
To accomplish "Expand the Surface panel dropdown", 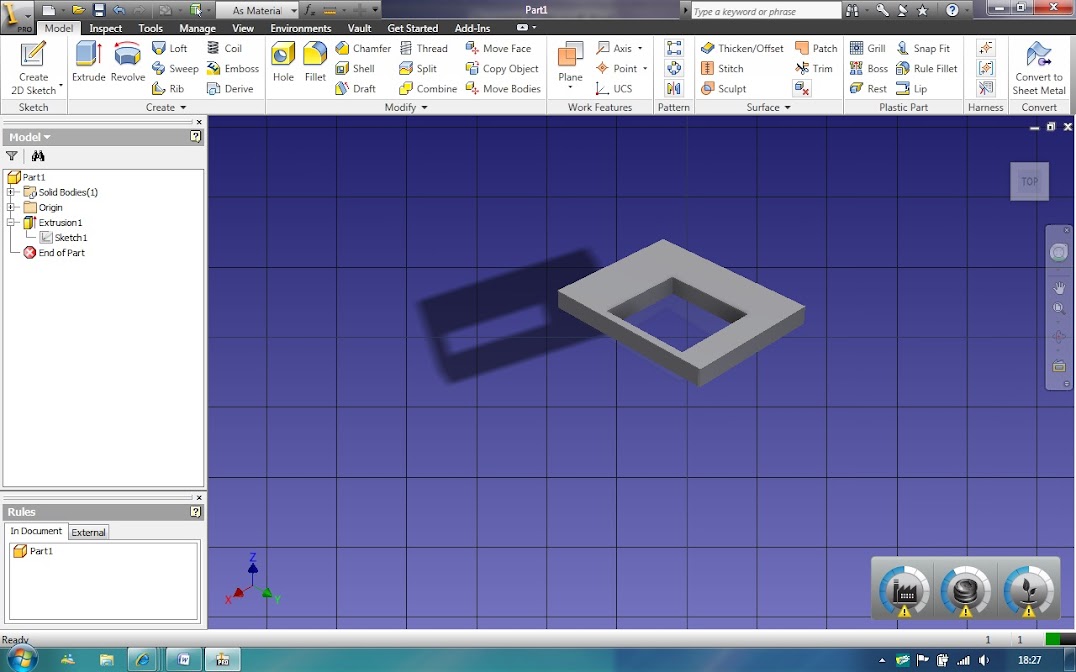I will (769, 107).
